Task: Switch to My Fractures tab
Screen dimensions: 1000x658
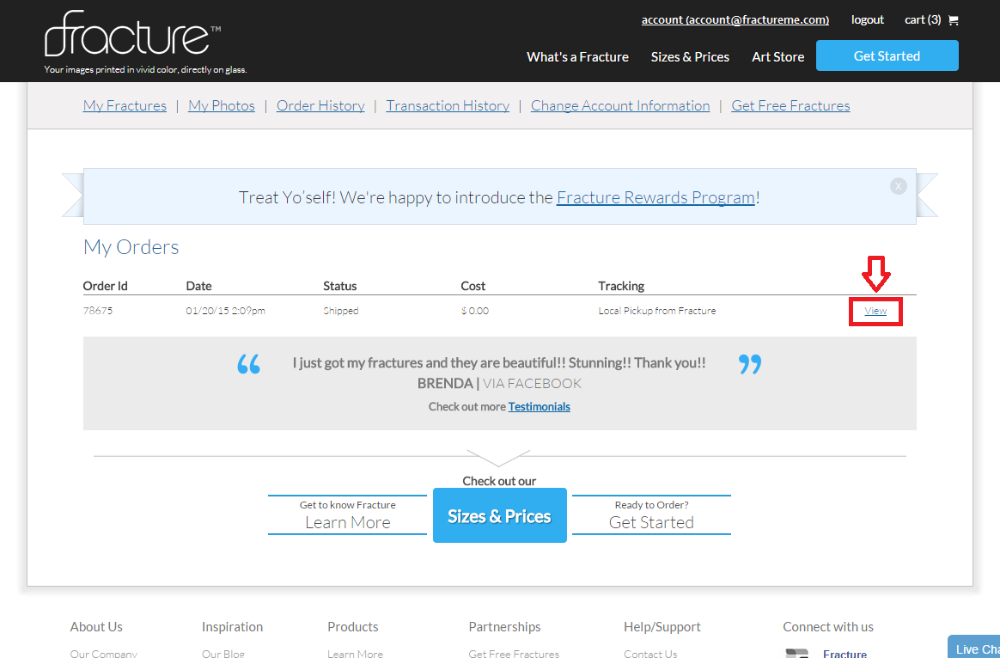Action: click(124, 106)
